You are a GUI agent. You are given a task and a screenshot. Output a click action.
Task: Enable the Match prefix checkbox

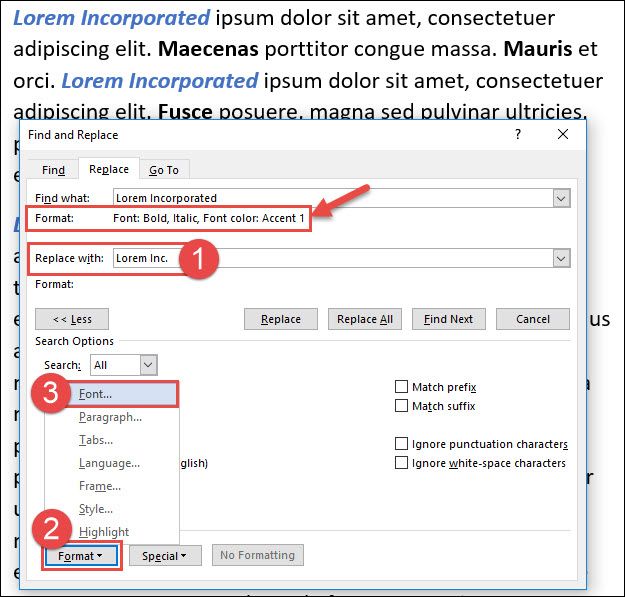pos(401,387)
